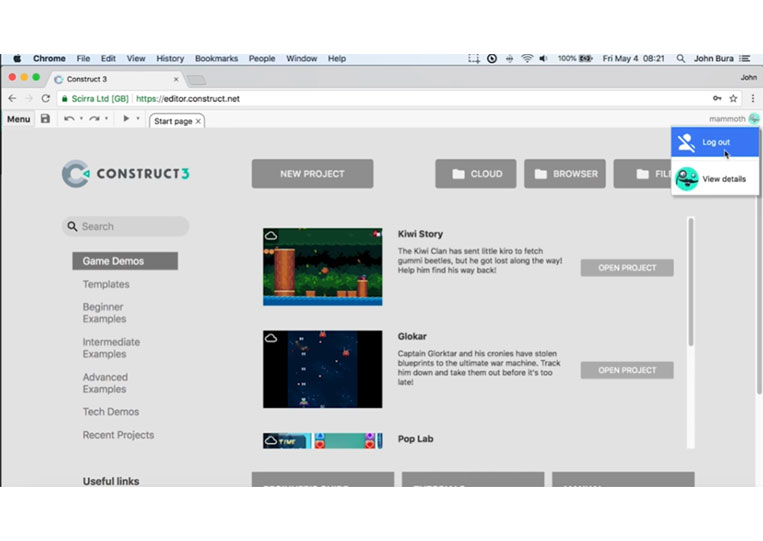
Task: Click the Save project icon
Action: (45, 119)
